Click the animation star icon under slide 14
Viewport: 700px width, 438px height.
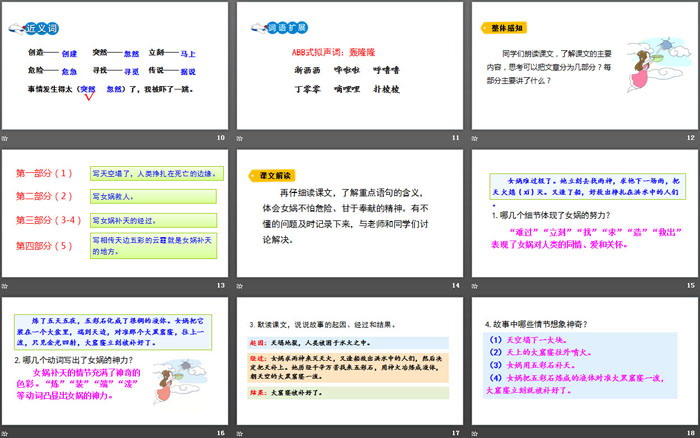(x=240, y=286)
